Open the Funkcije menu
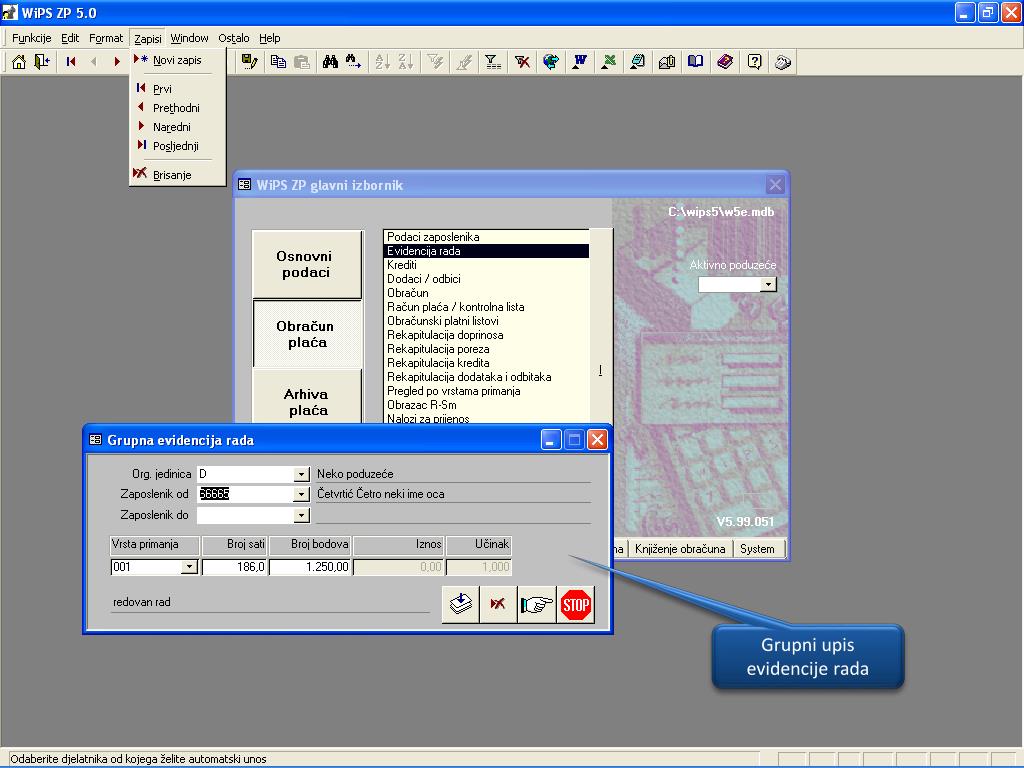Image resolution: width=1024 pixels, height=768 pixels. (x=31, y=38)
